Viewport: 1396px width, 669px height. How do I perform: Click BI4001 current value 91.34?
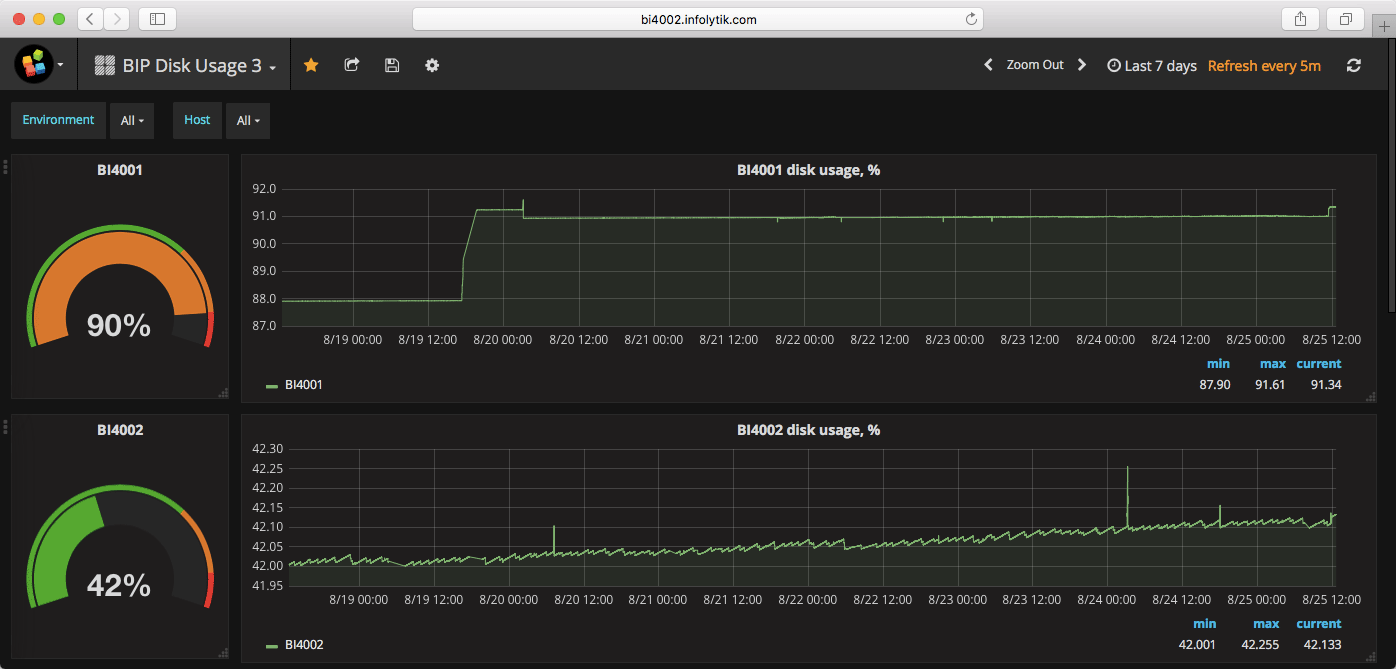click(1326, 384)
